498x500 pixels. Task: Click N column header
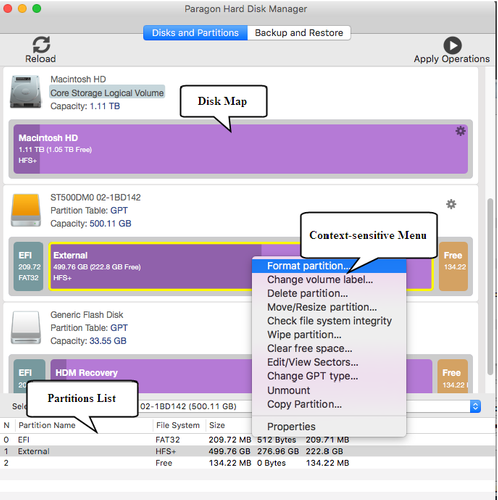tap(6, 425)
